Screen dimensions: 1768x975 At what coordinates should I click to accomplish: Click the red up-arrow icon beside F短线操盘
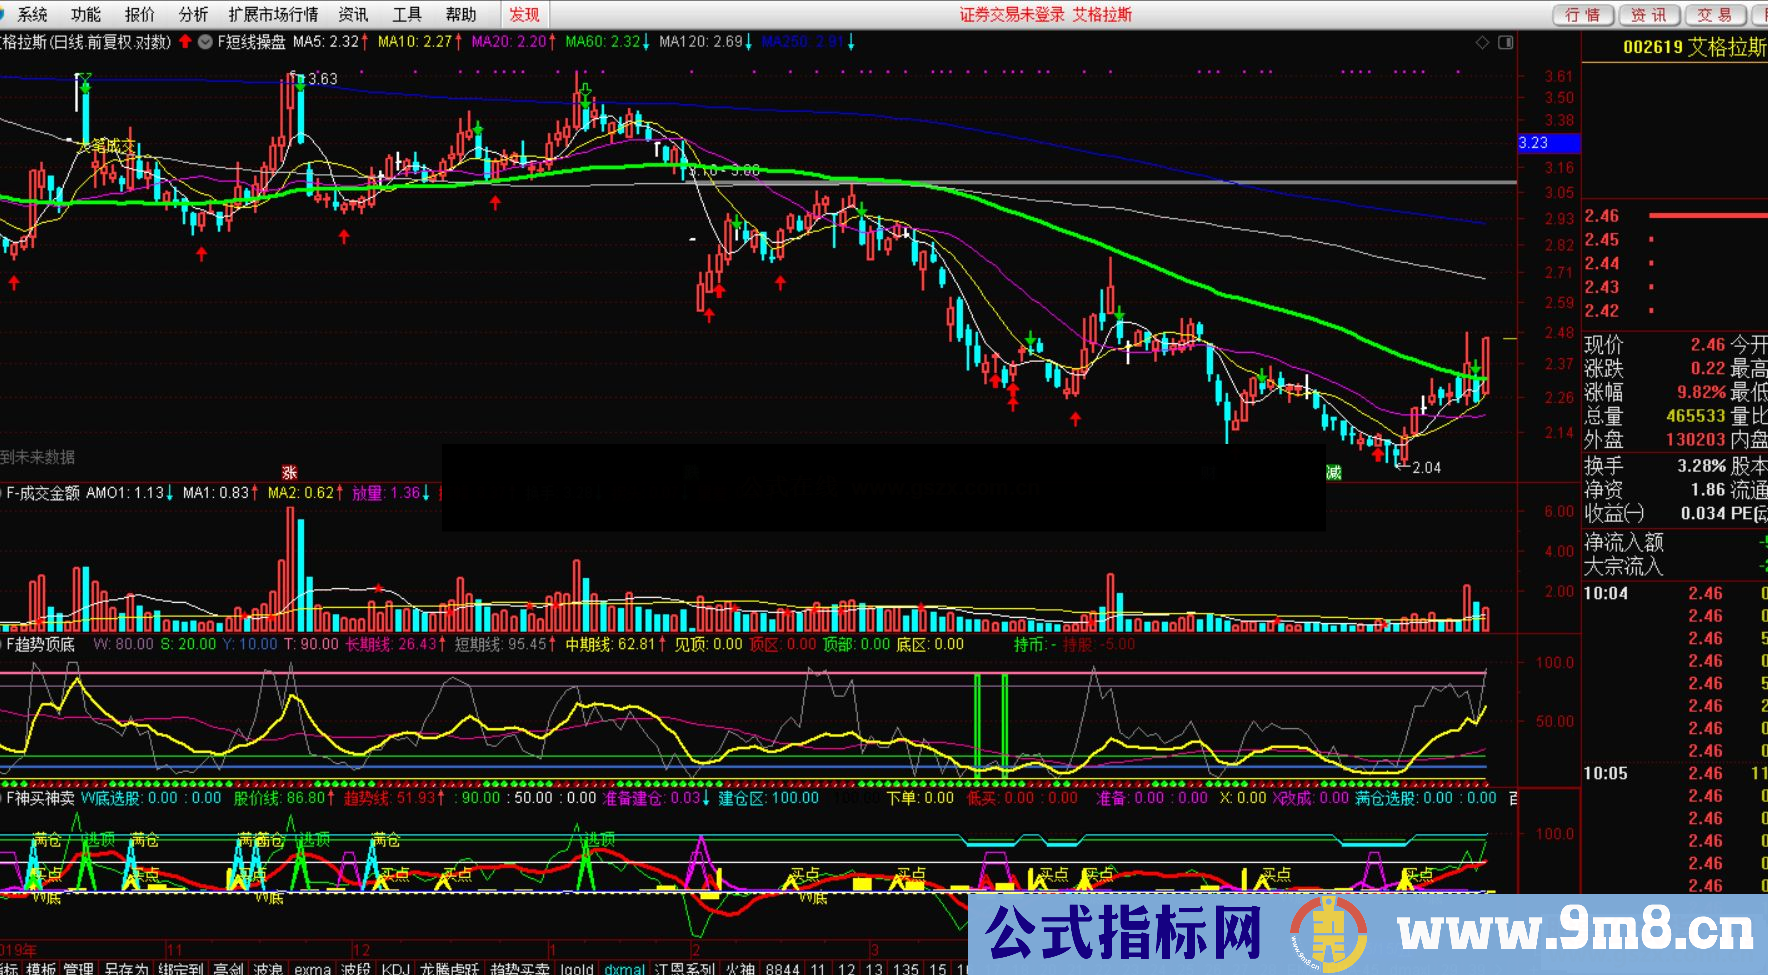186,42
